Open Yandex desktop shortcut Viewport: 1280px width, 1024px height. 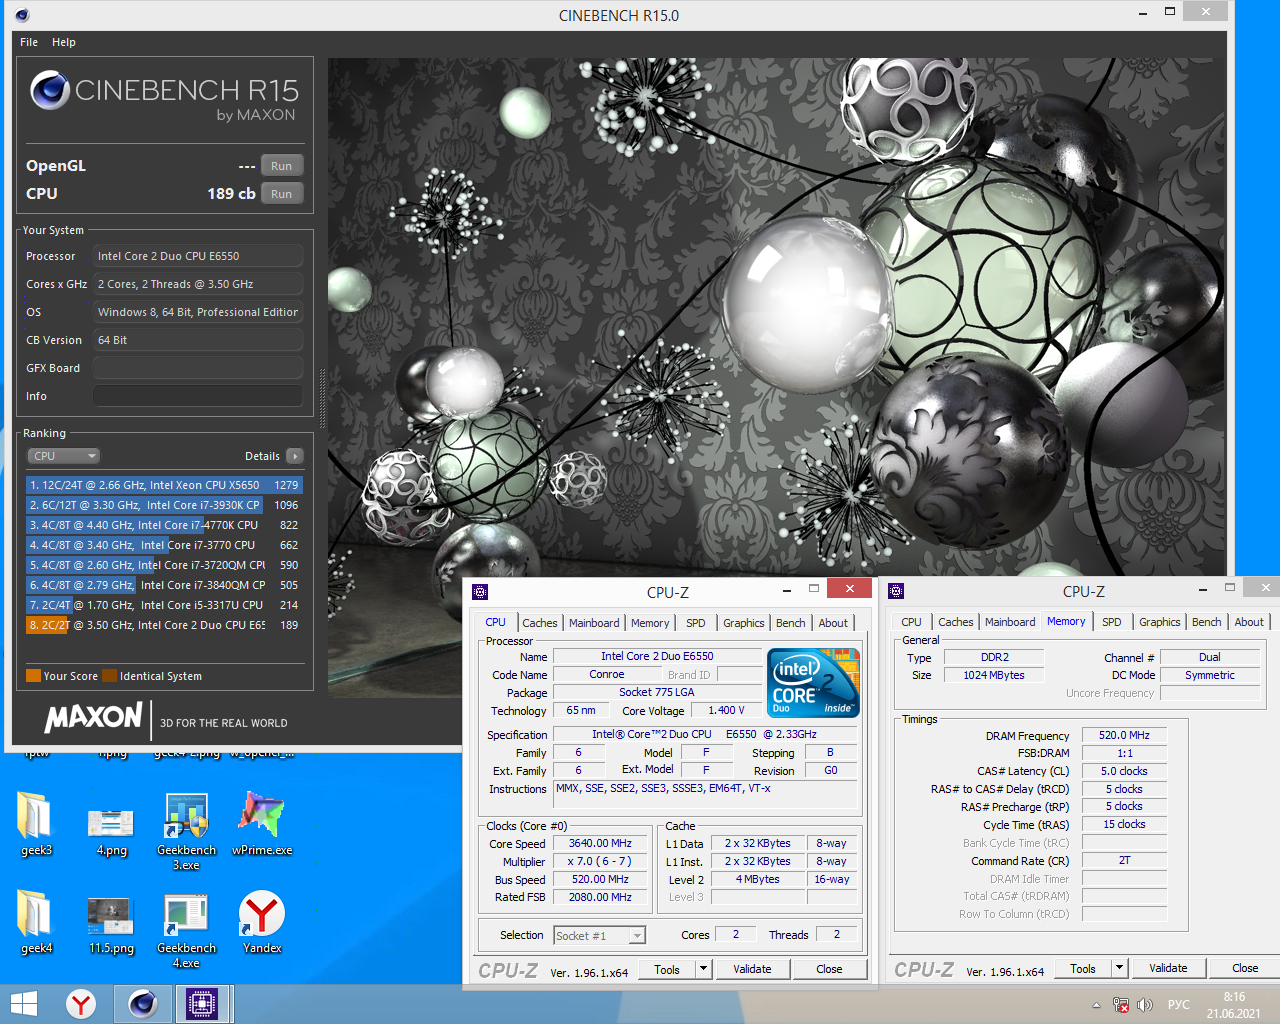[x=262, y=922]
